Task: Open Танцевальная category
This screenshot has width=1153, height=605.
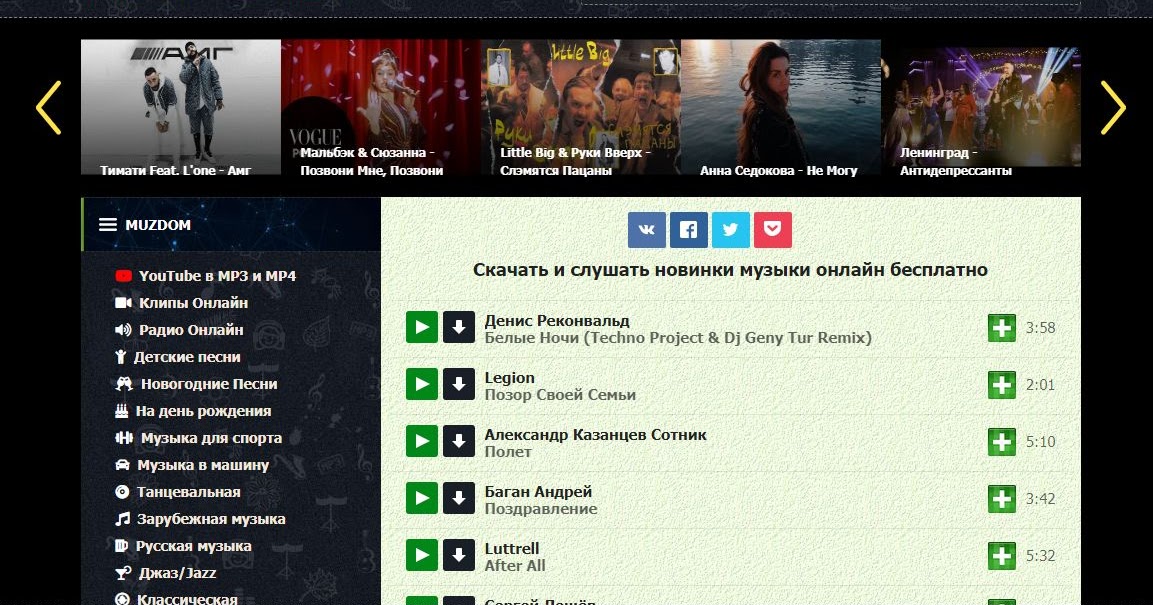Action: click(178, 492)
